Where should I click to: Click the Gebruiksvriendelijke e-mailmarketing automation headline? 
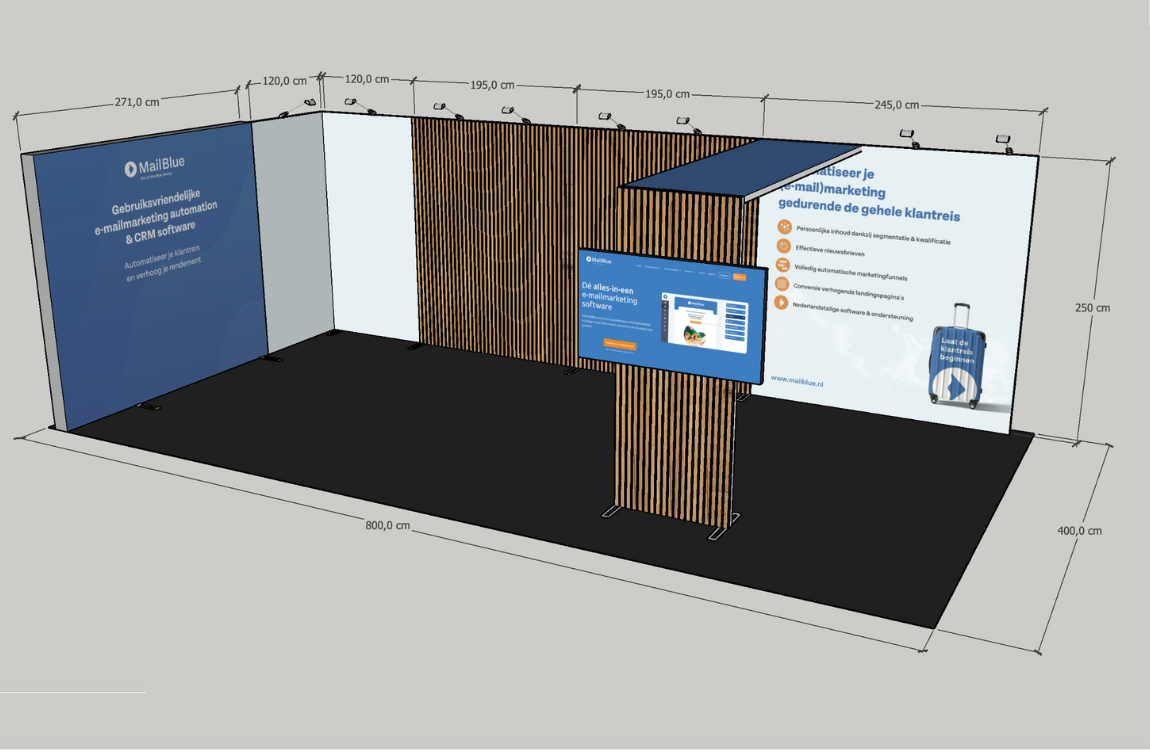point(155,216)
